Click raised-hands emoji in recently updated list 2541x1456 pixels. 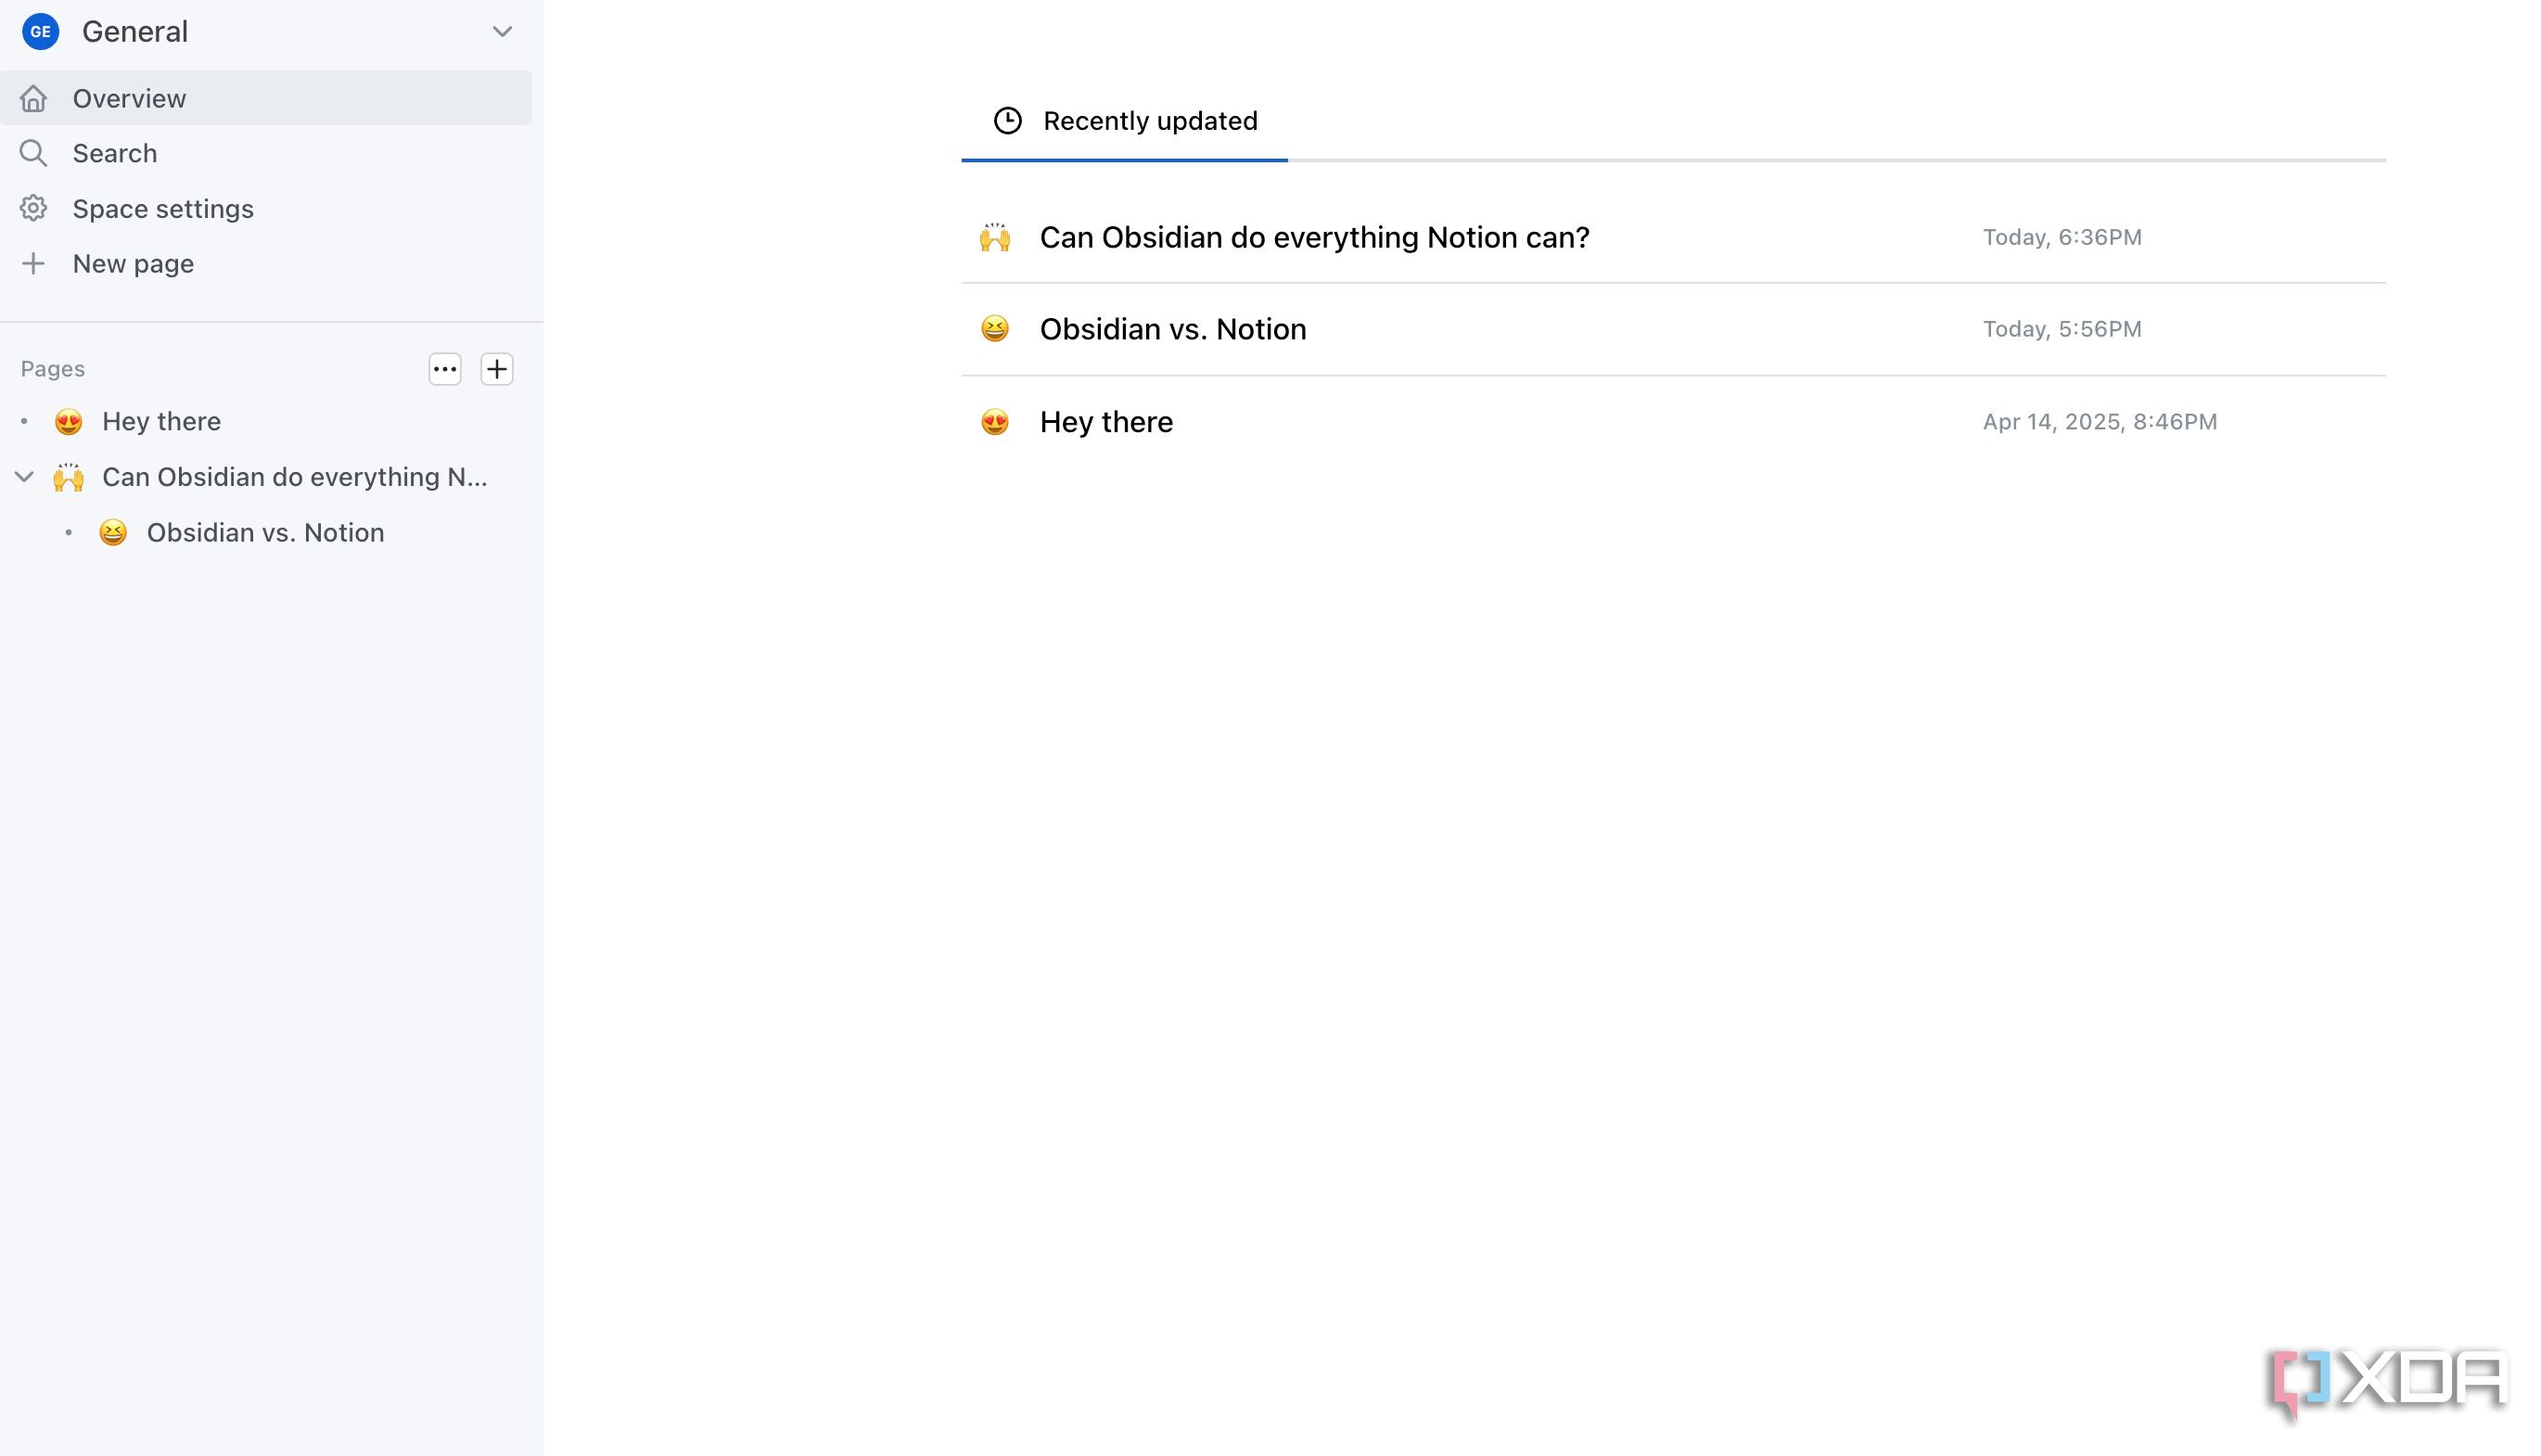994,237
